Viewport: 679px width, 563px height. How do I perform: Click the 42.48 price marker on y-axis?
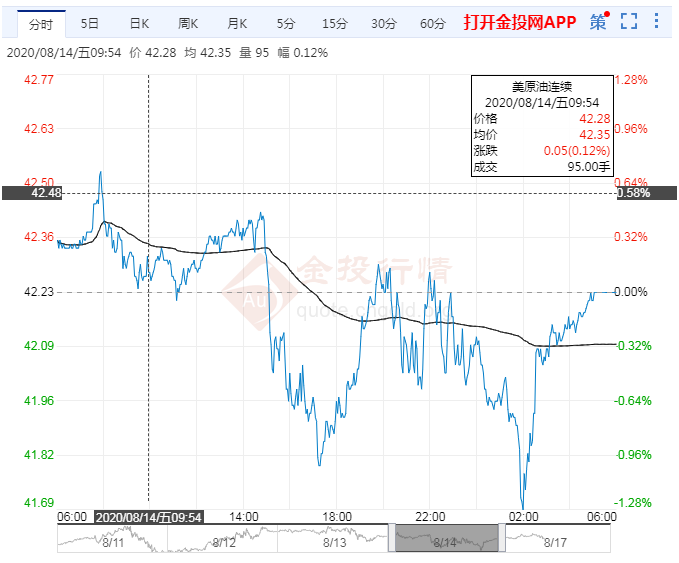click(x=31, y=193)
